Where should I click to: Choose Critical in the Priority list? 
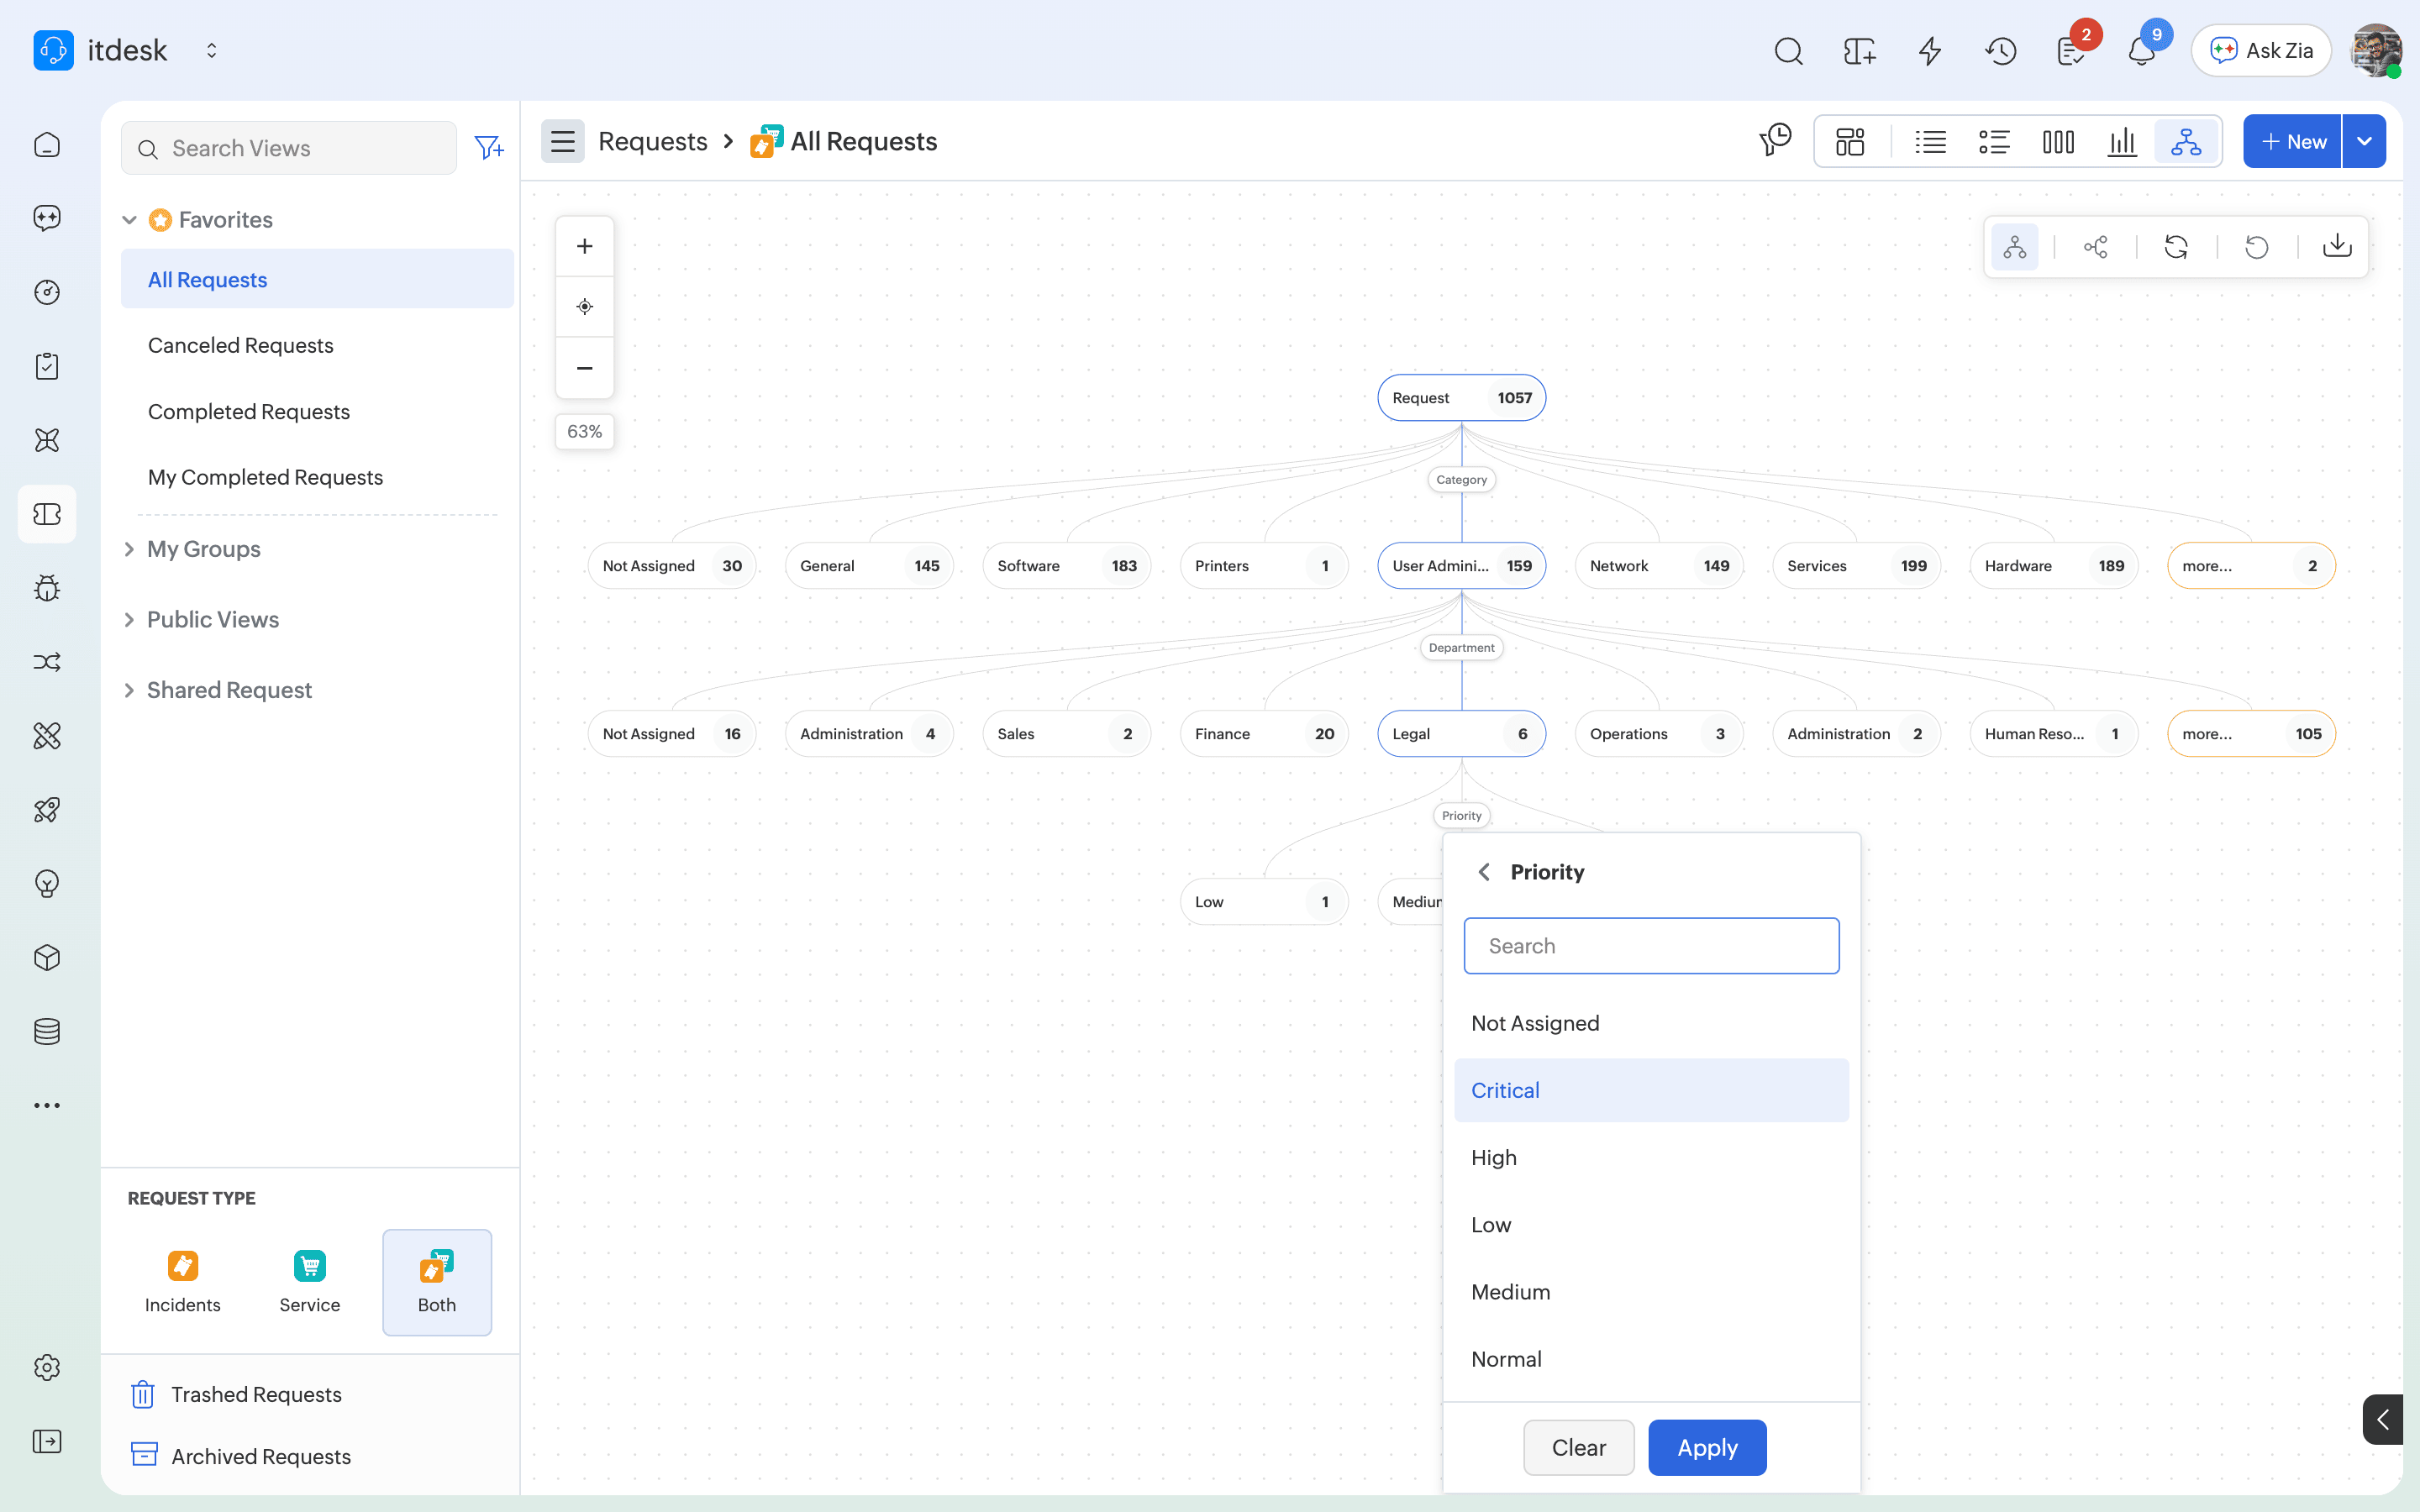[1651, 1090]
